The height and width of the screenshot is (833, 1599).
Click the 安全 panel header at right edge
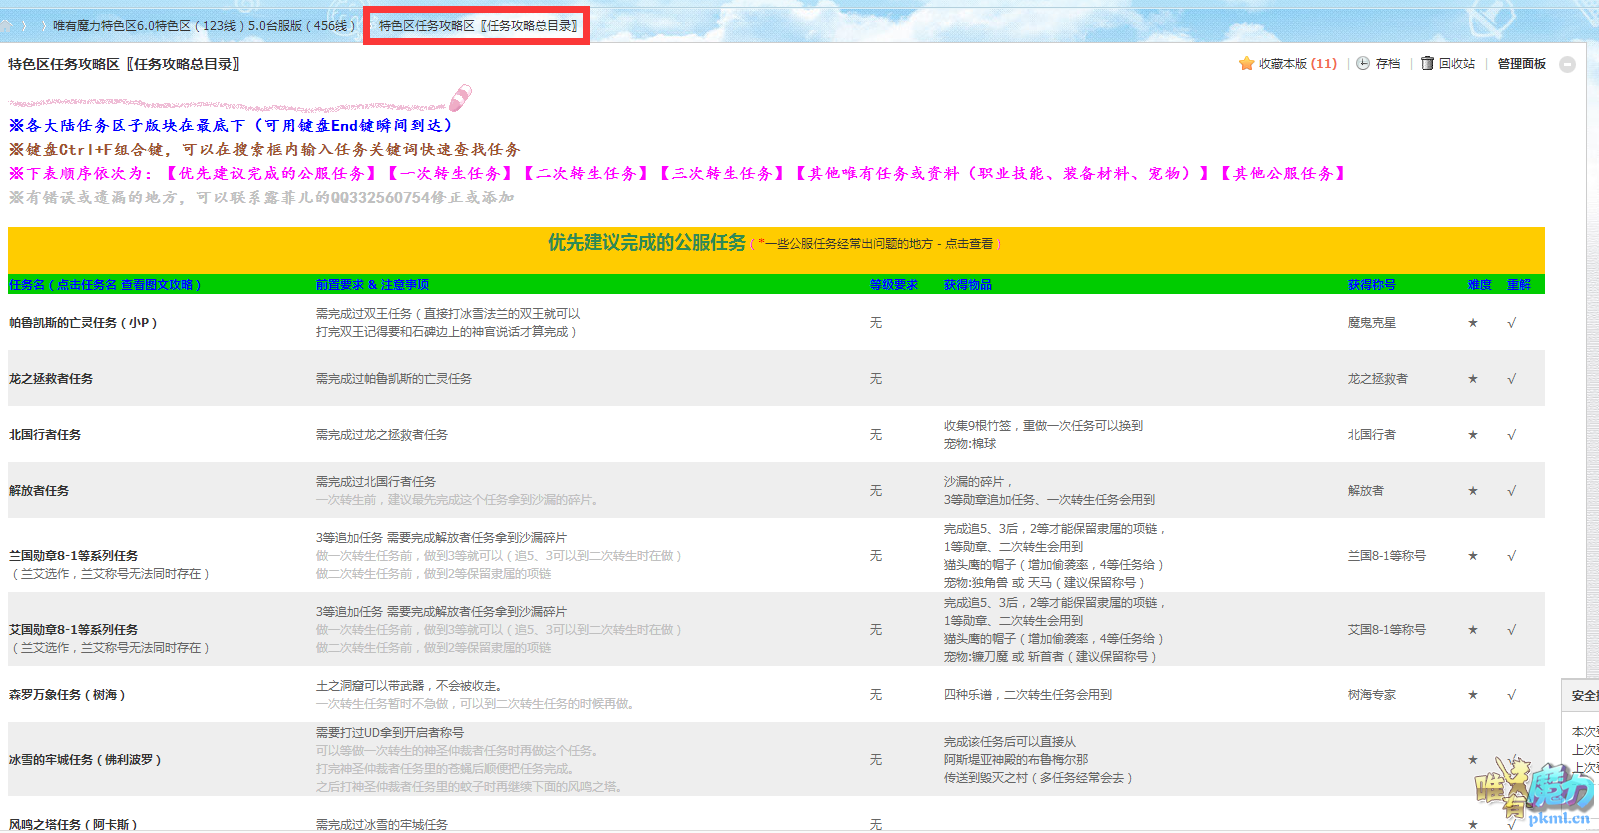[x=1583, y=695]
